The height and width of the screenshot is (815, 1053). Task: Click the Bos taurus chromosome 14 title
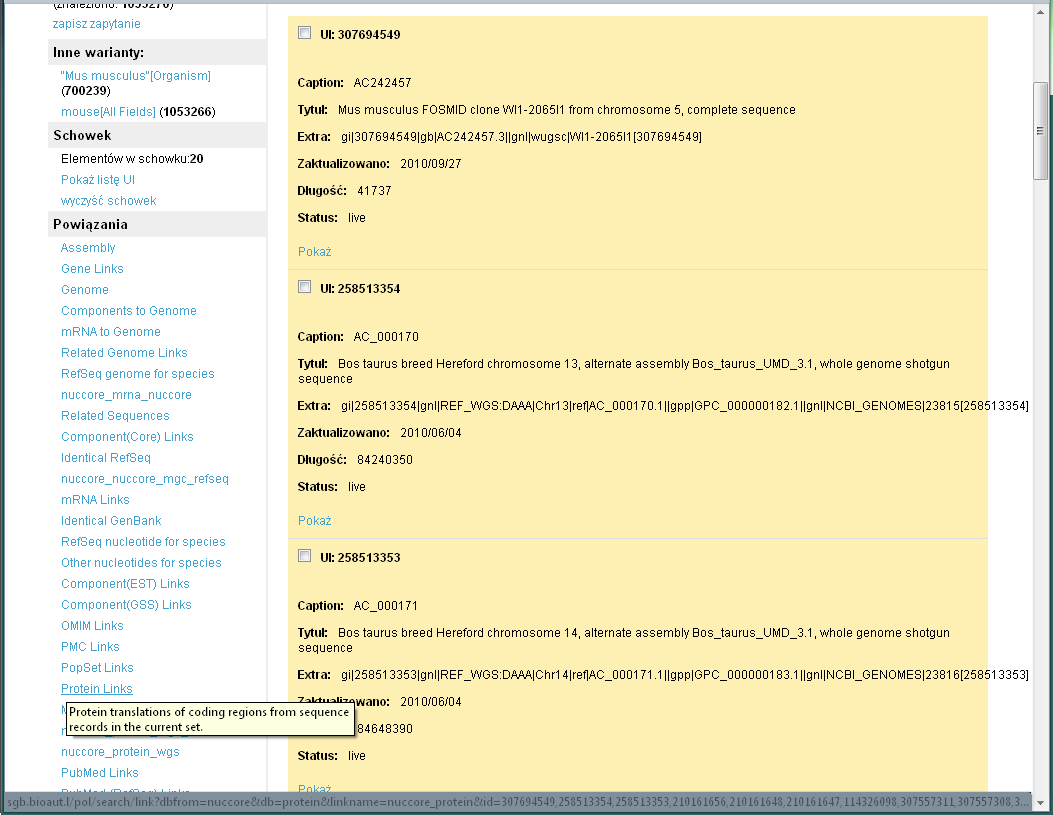pos(624,640)
